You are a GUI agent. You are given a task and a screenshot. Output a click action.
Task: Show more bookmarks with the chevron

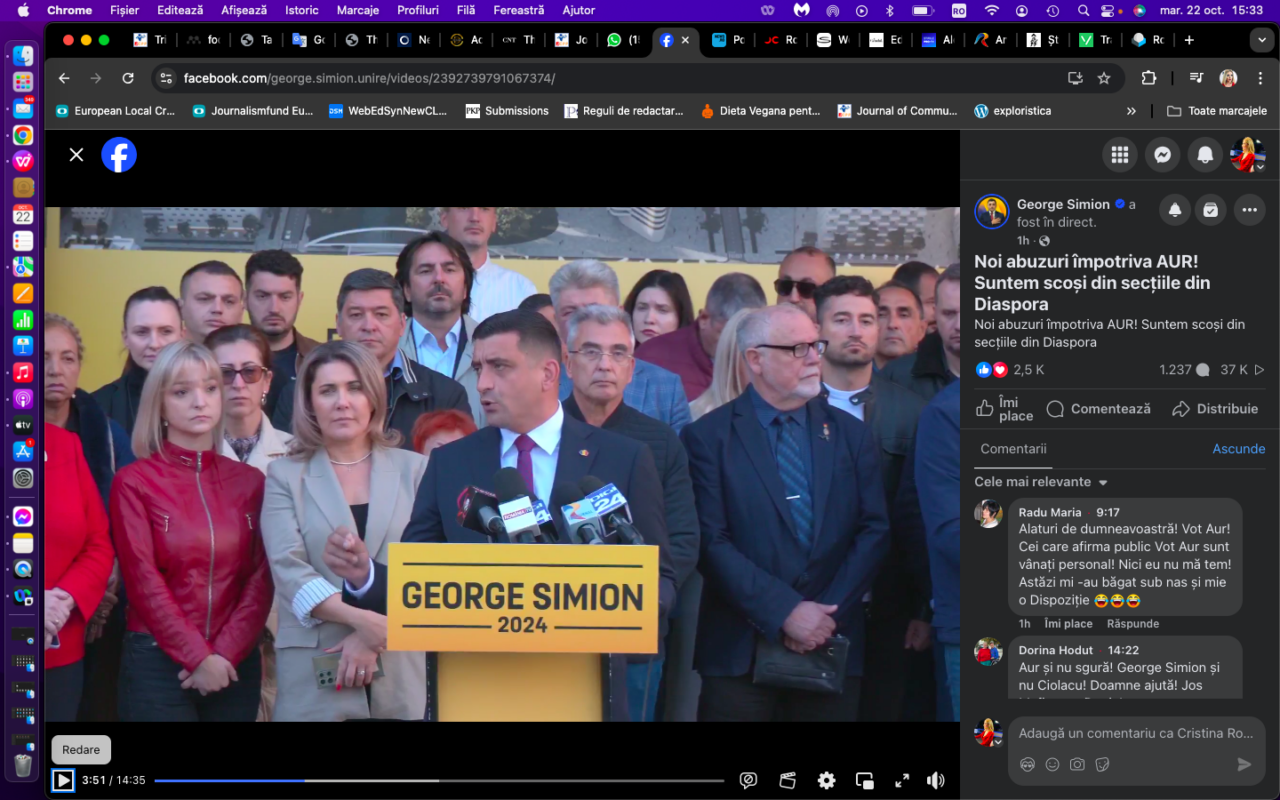tap(1132, 111)
